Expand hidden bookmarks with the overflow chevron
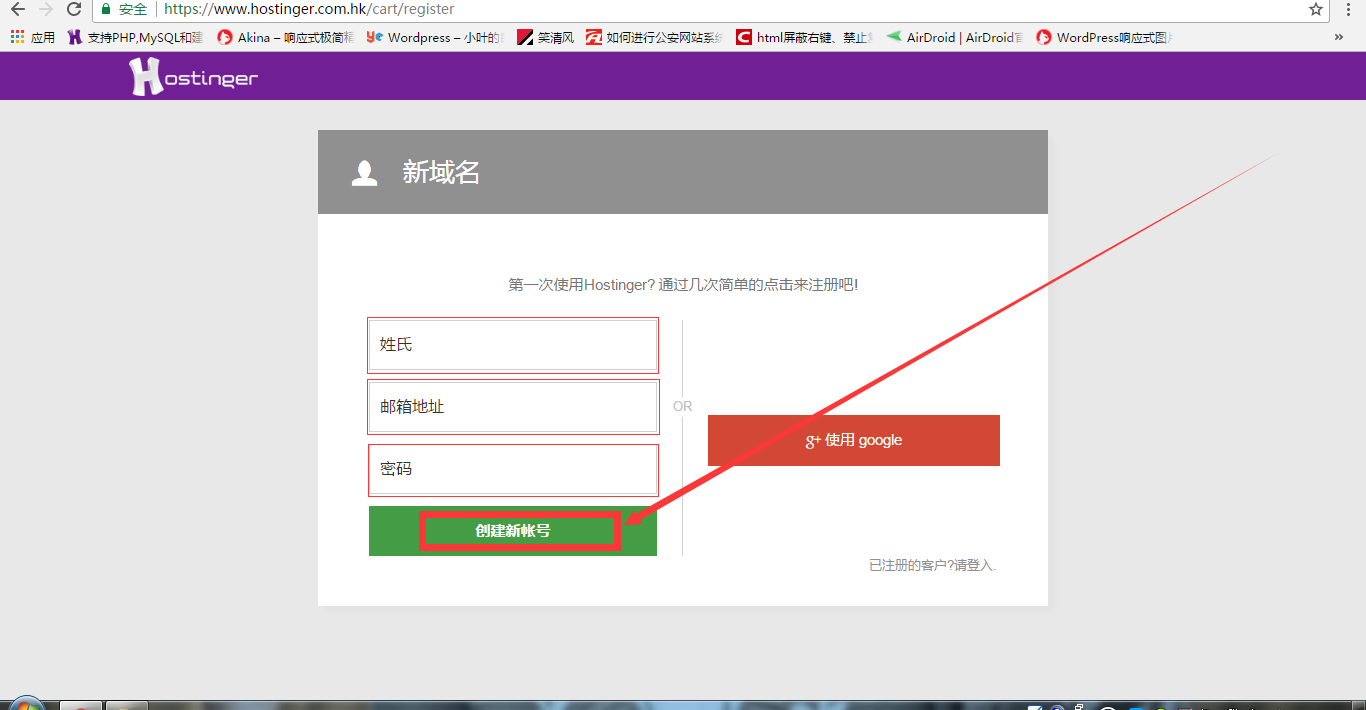The width and height of the screenshot is (1366, 710). point(1339,37)
